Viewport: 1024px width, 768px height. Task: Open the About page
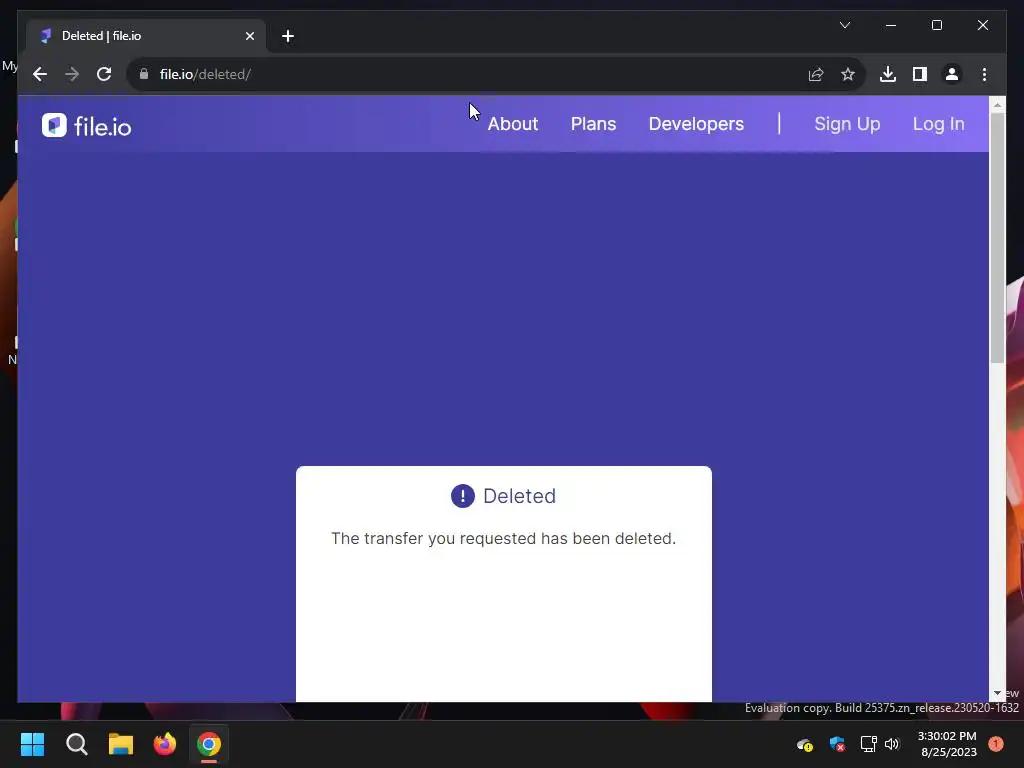513,124
